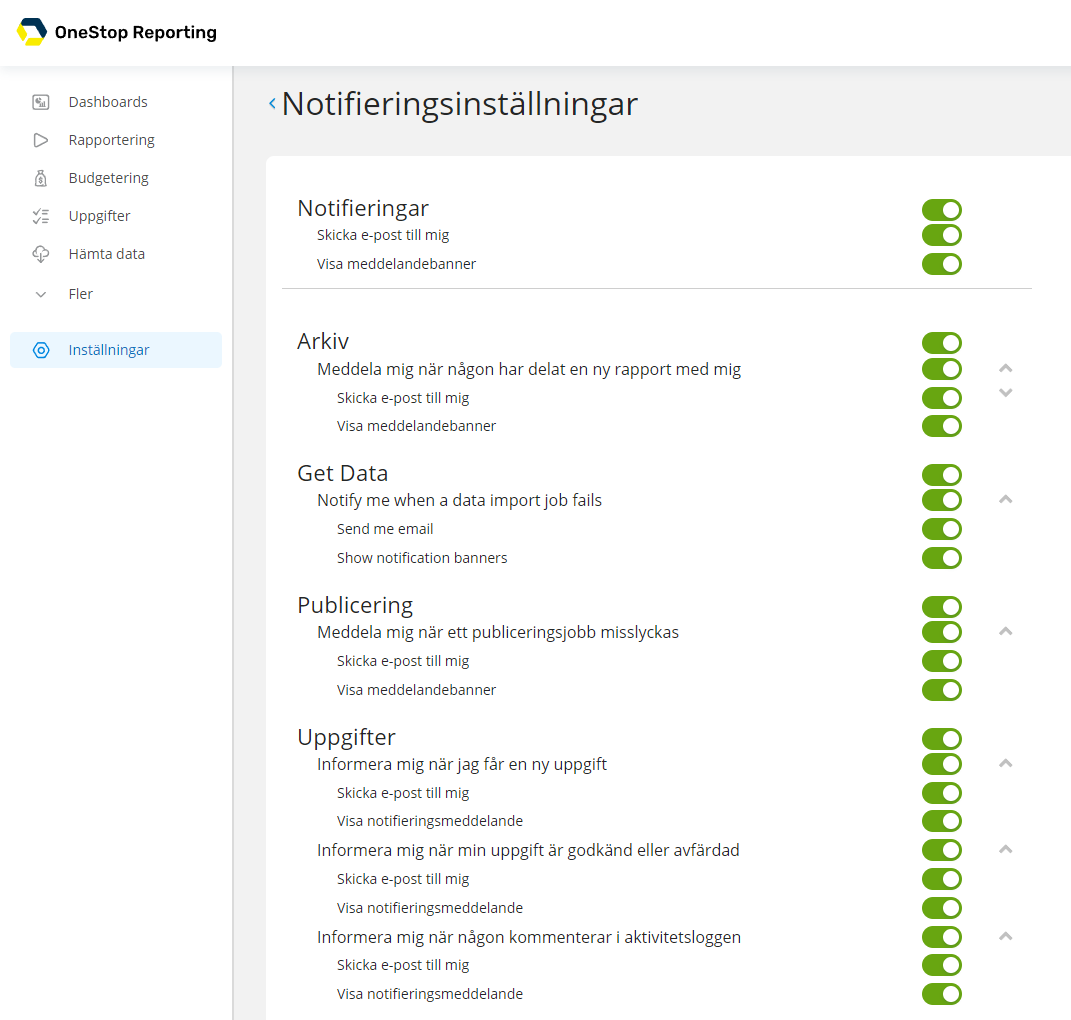
Task: Expand Arkiv using the down chevron
Action: [1005, 393]
